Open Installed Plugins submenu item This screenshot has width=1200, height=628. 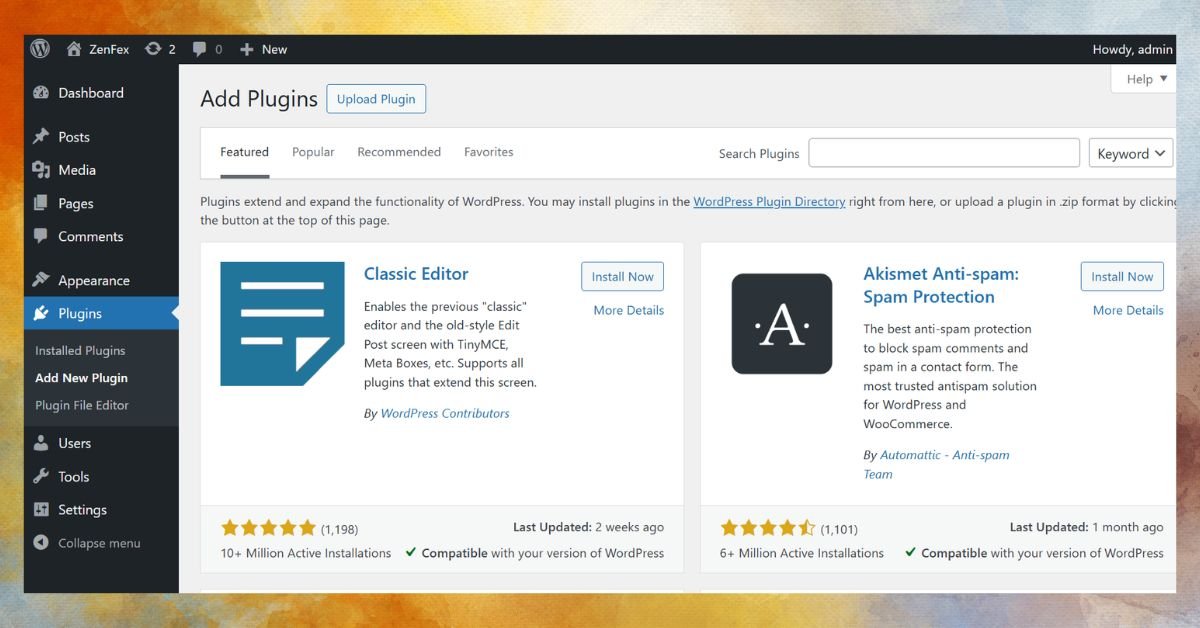80,351
